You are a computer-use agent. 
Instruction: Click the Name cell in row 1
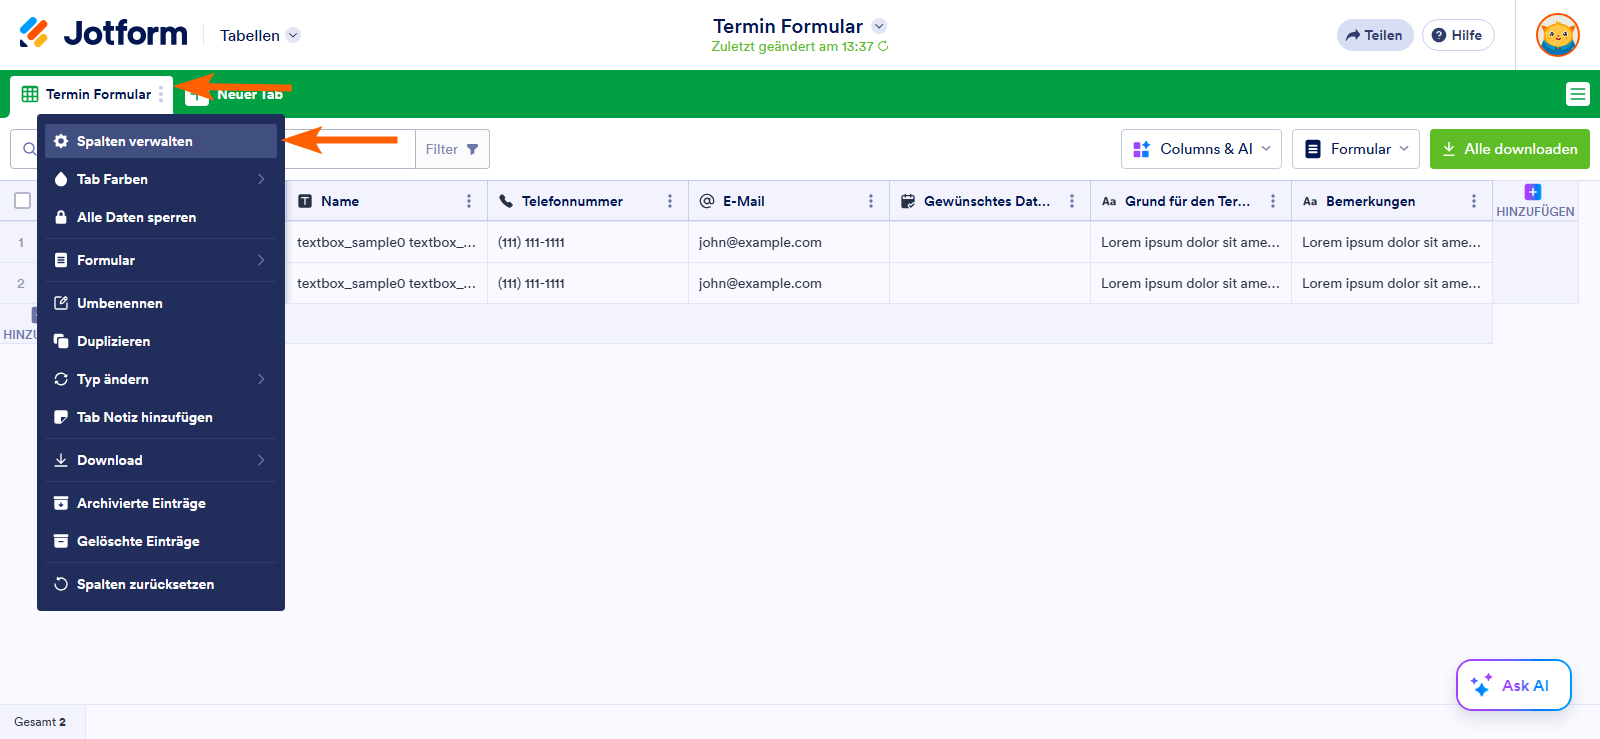387,242
